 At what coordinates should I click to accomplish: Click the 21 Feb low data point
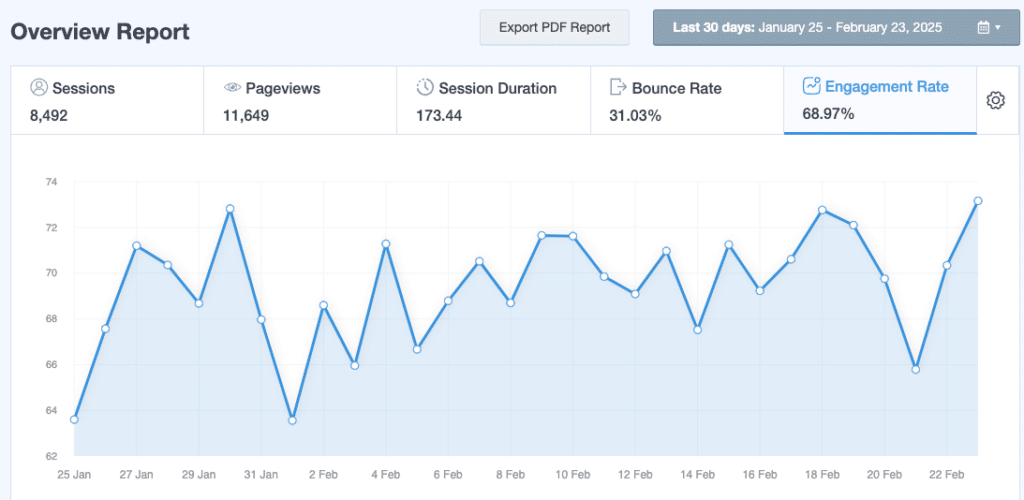pos(915,369)
